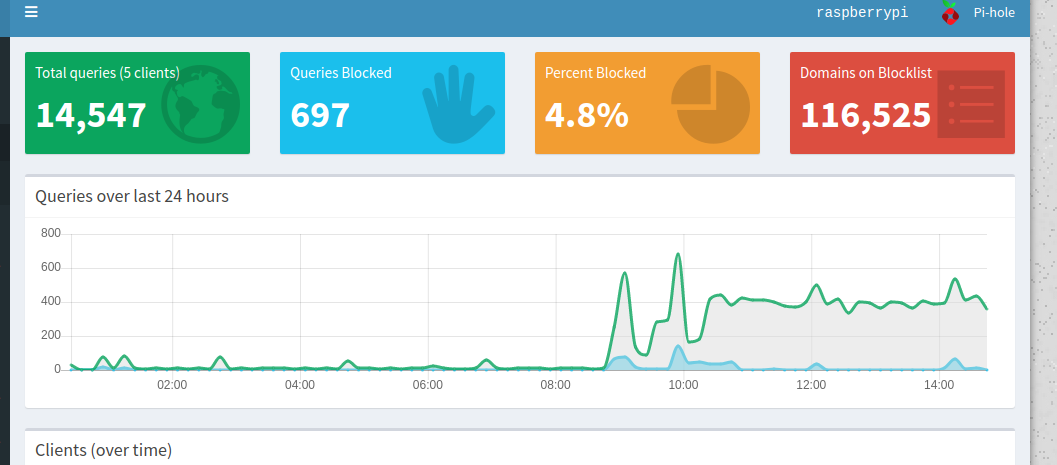This screenshot has width=1057, height=465.
Task: Open the Queries Blocked blue card
Action: click(392, 103)
